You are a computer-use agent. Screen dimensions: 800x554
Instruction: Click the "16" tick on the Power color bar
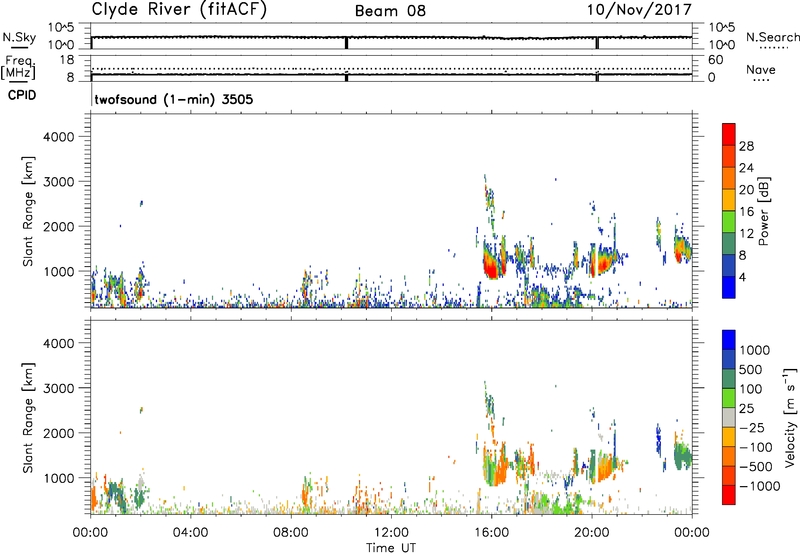point(746,212)
